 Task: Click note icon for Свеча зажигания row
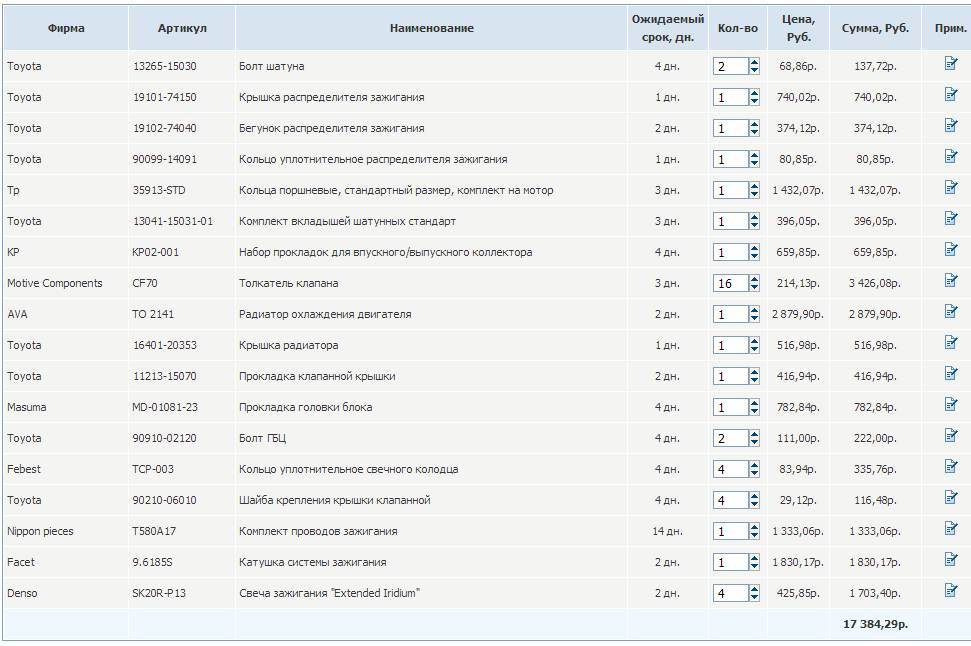951,591
